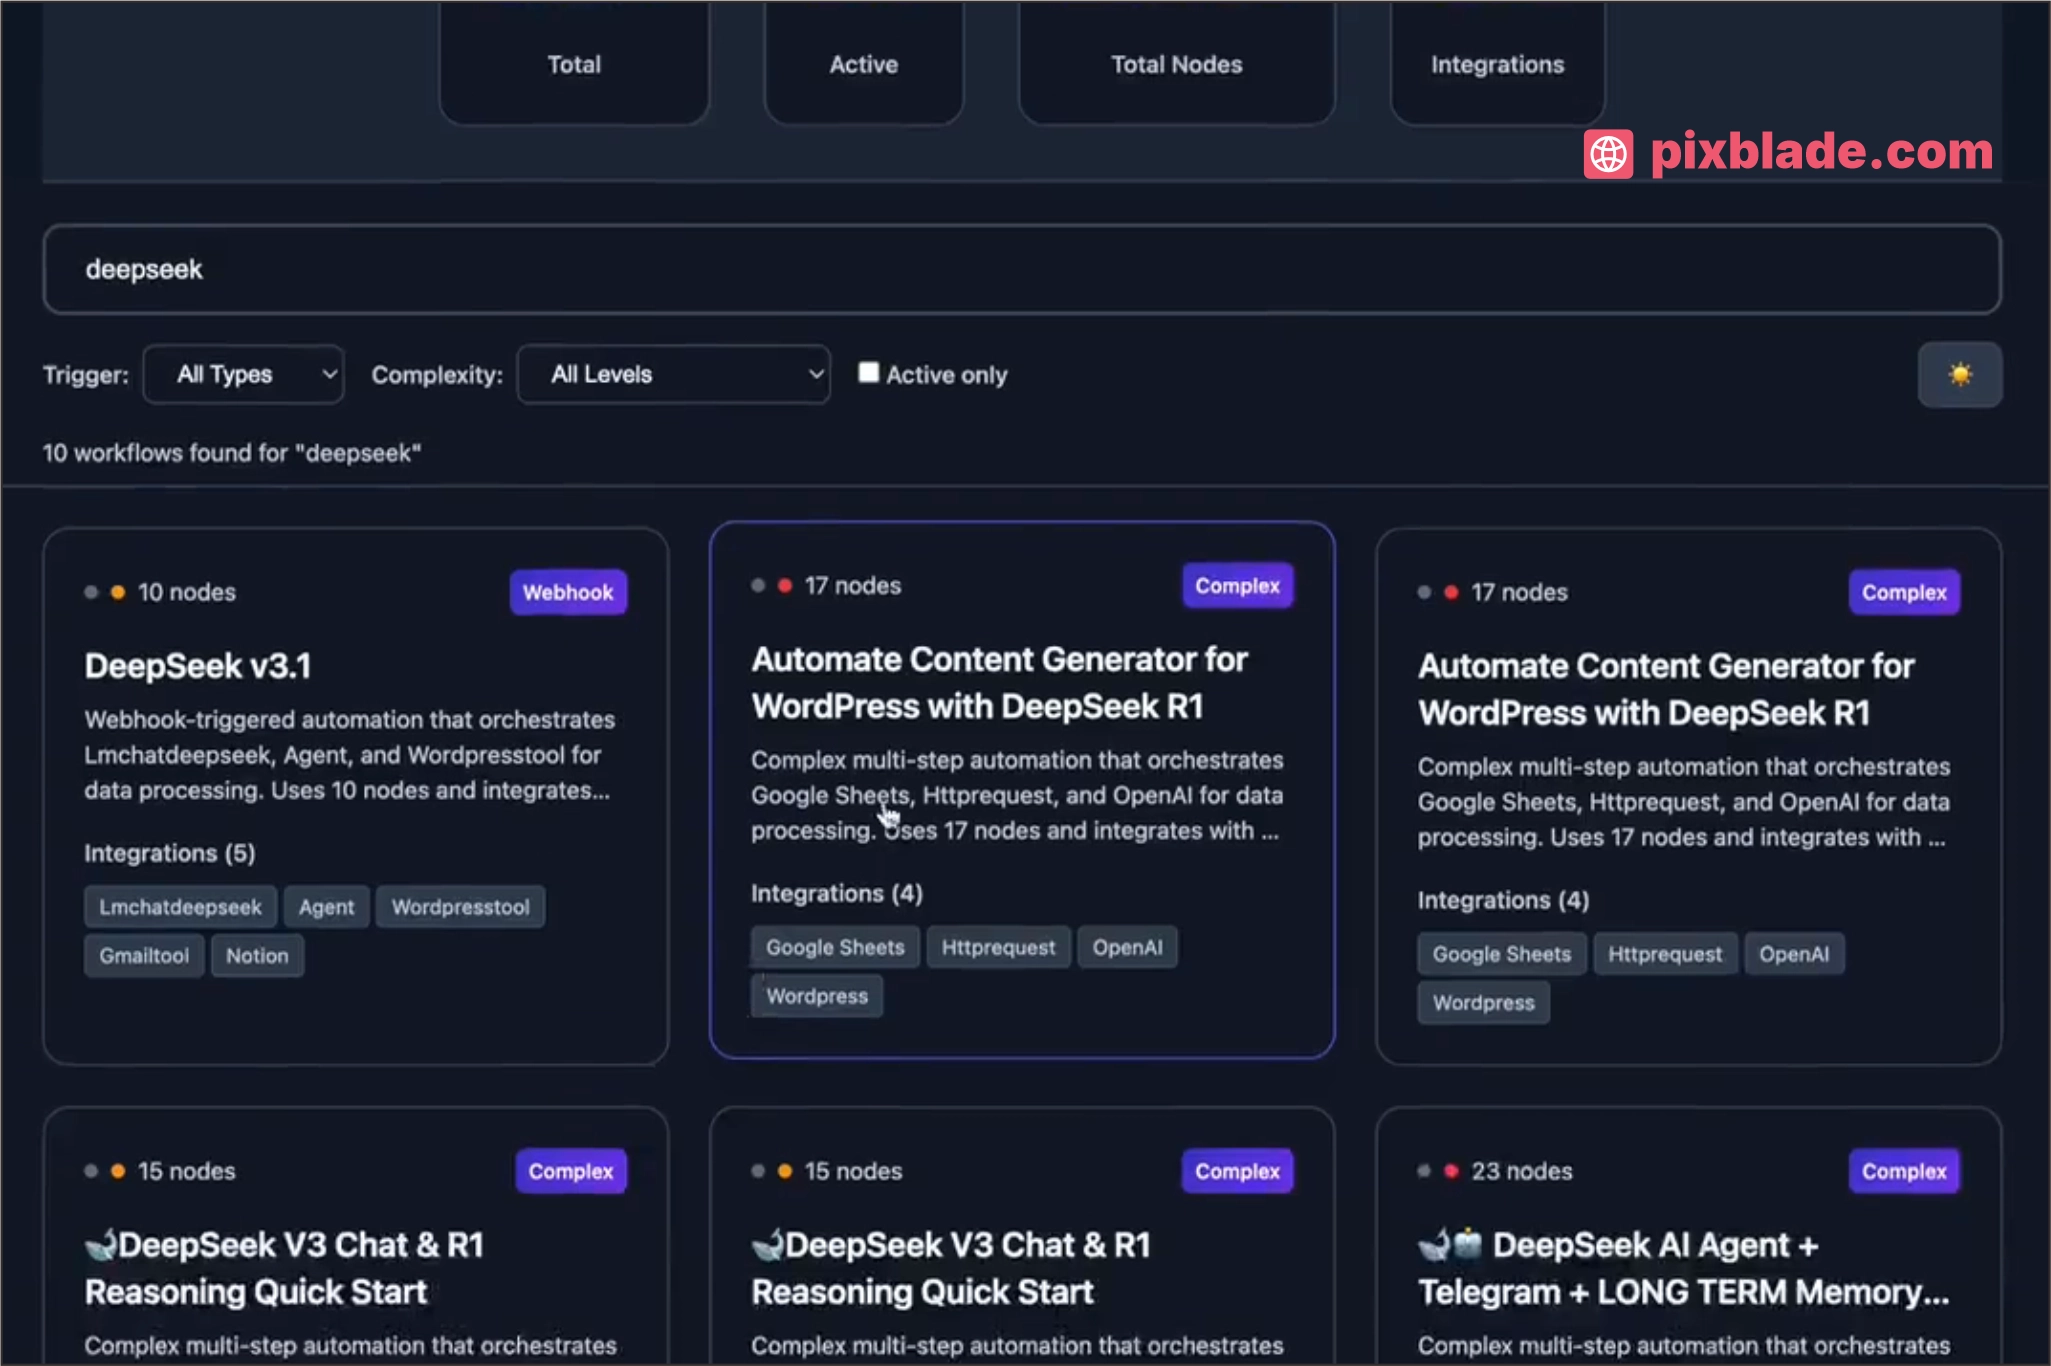Click Google Sheets tag in rightmost card
This screenshot has width=2051, height=1366.
pyautogui.click(x=1501, y=954)
